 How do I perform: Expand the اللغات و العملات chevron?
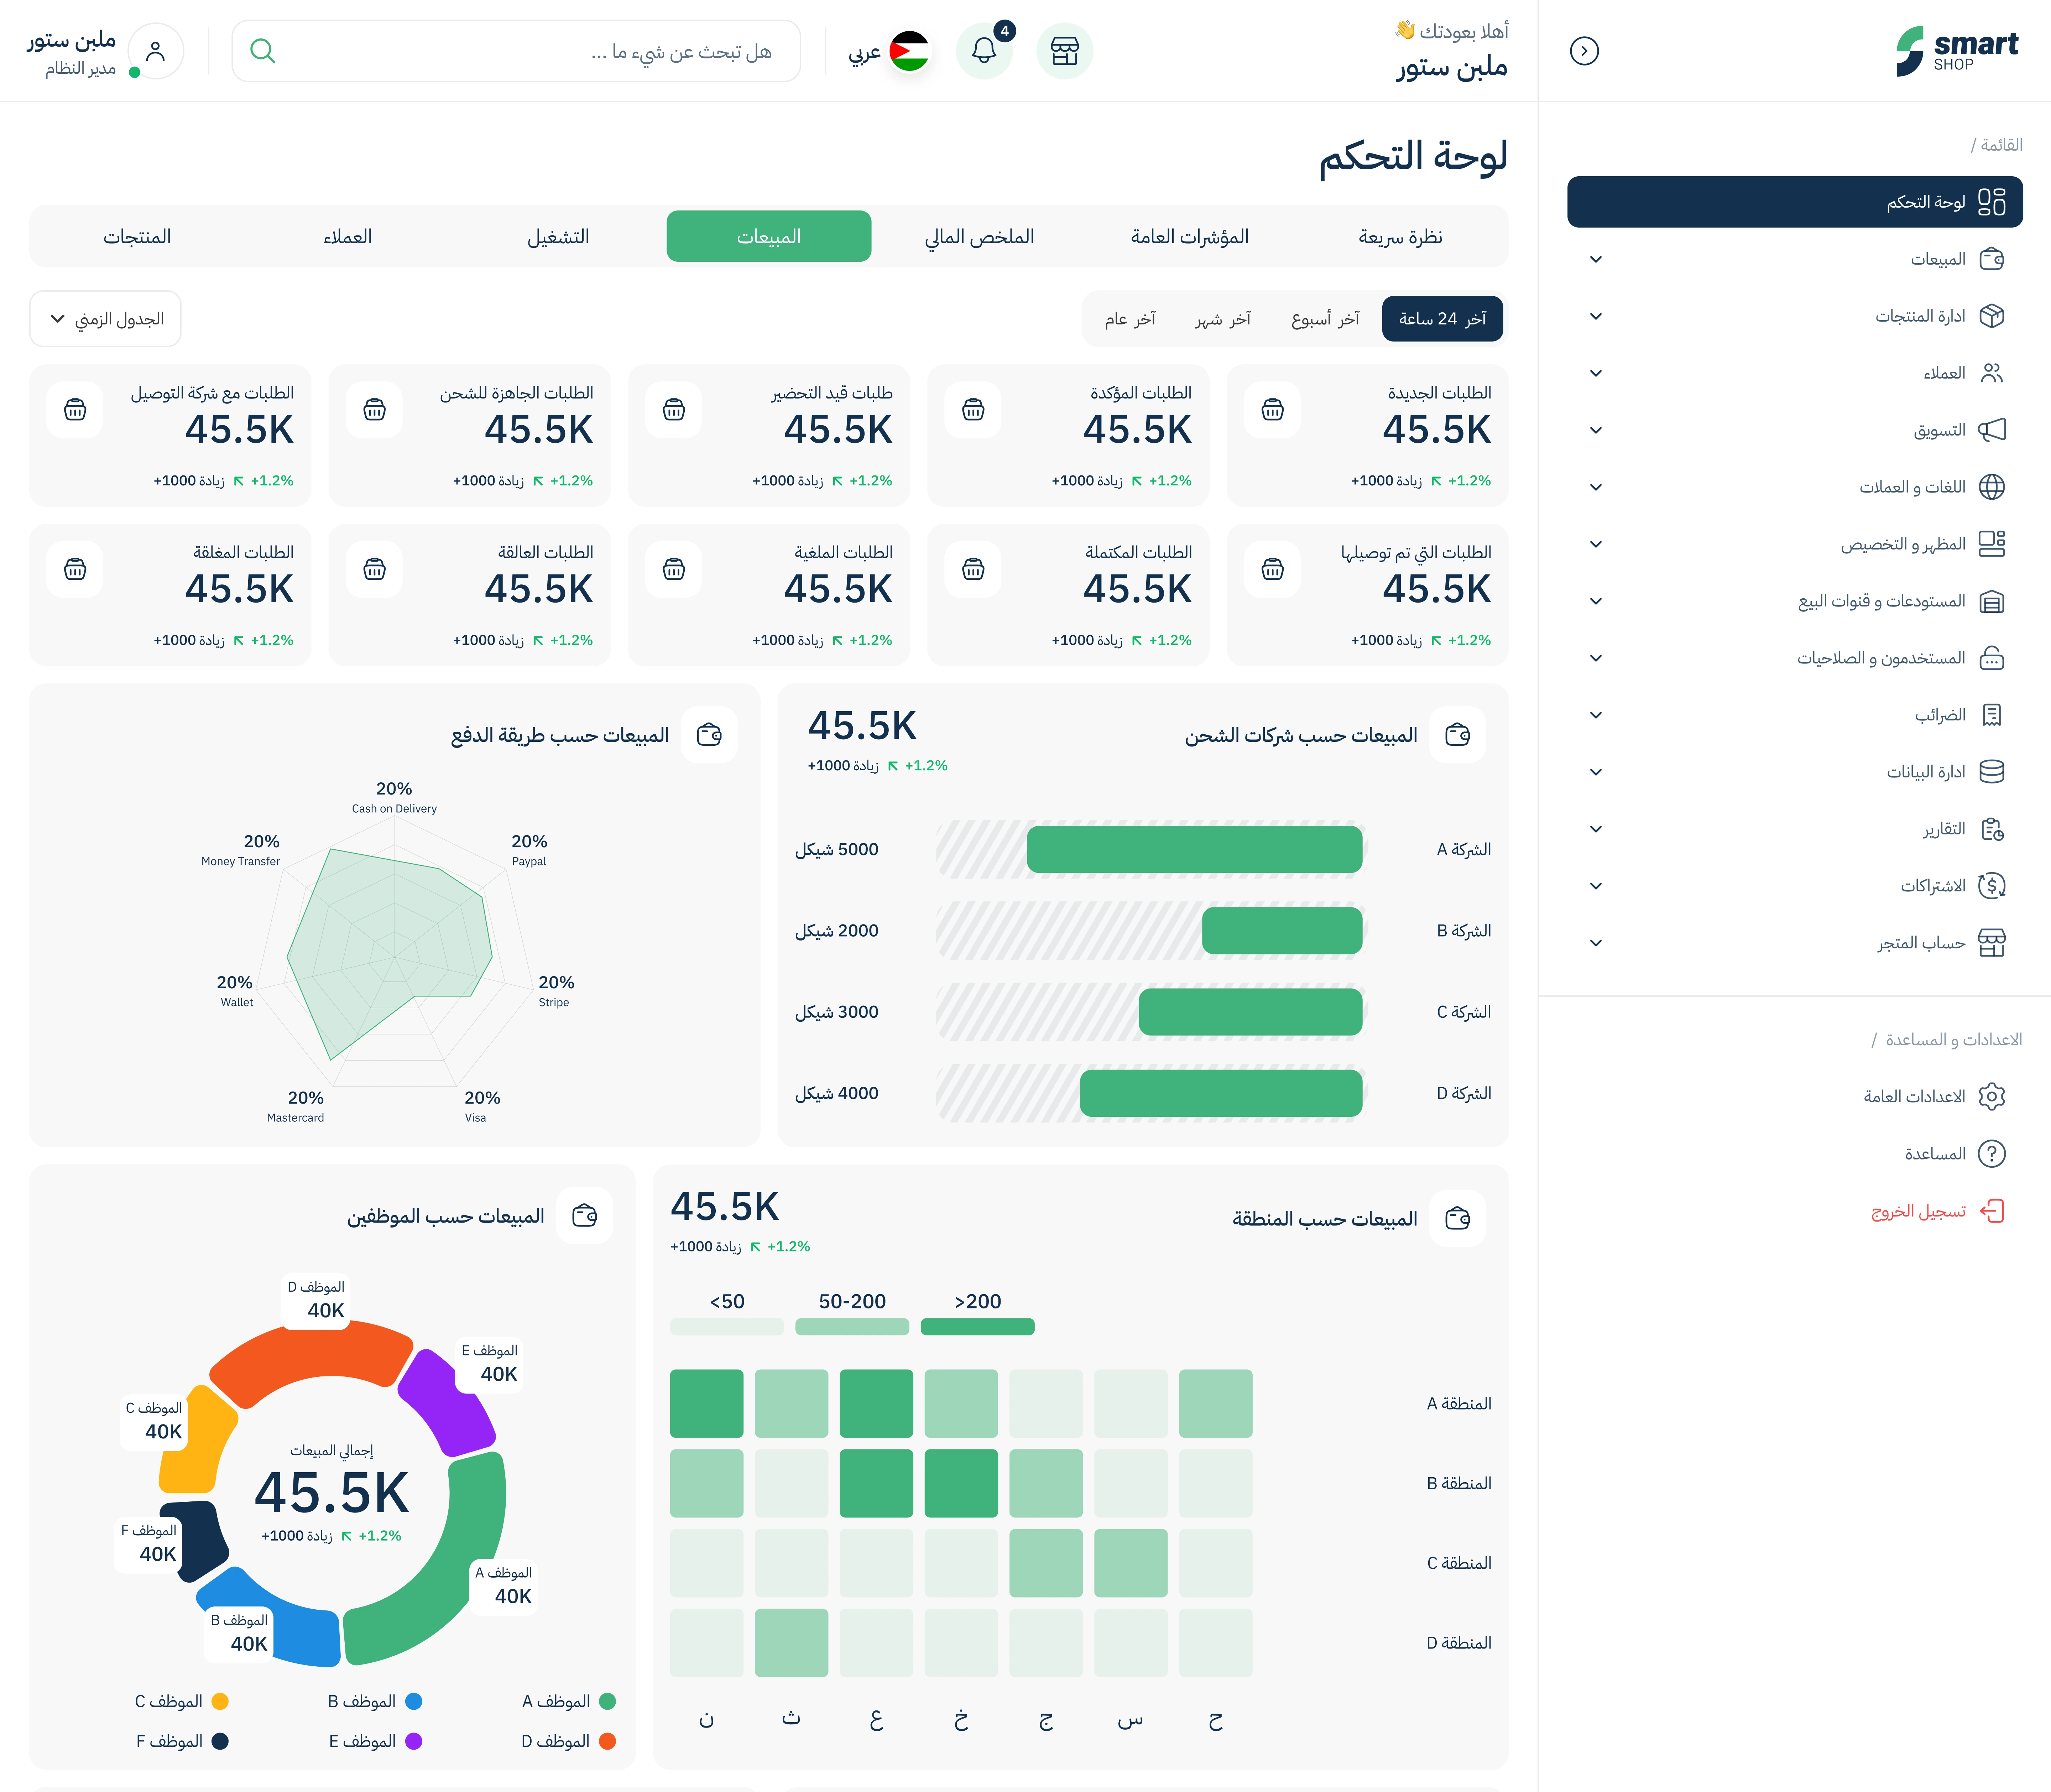[1596, 487]
